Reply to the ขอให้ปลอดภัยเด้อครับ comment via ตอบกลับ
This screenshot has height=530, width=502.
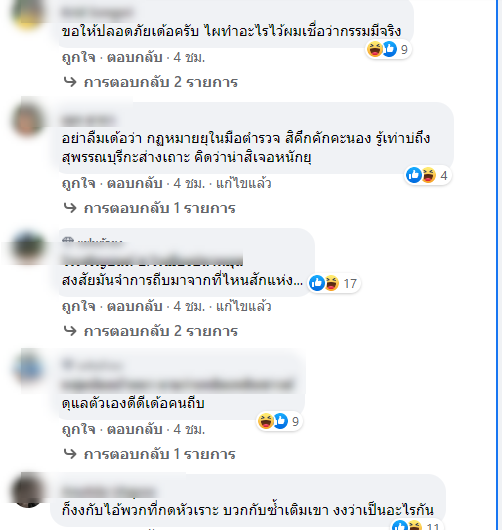135,57
